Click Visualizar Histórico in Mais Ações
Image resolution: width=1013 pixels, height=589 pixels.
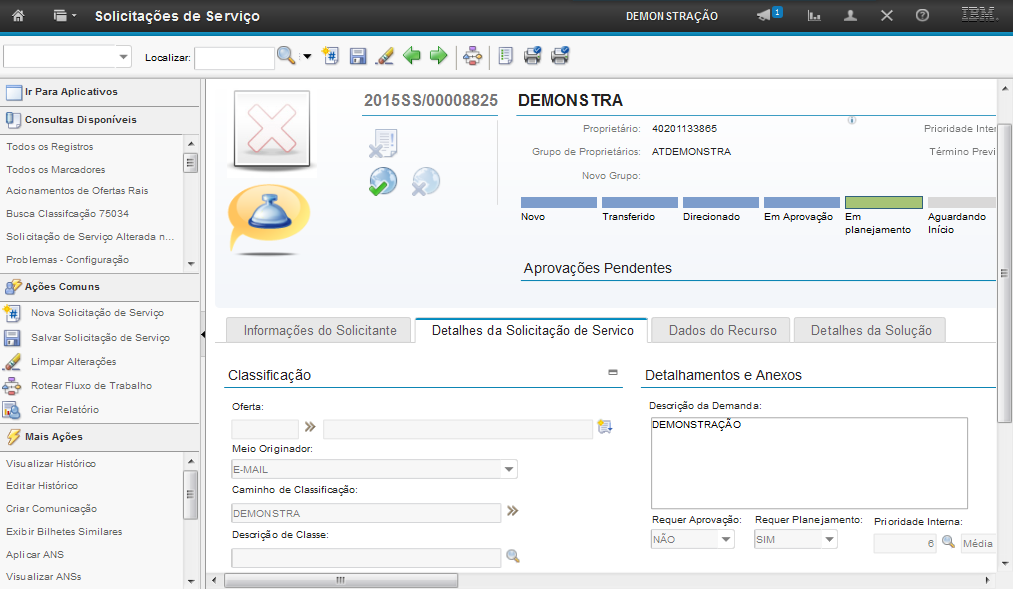pyautogui.click(x=51, y=464)
